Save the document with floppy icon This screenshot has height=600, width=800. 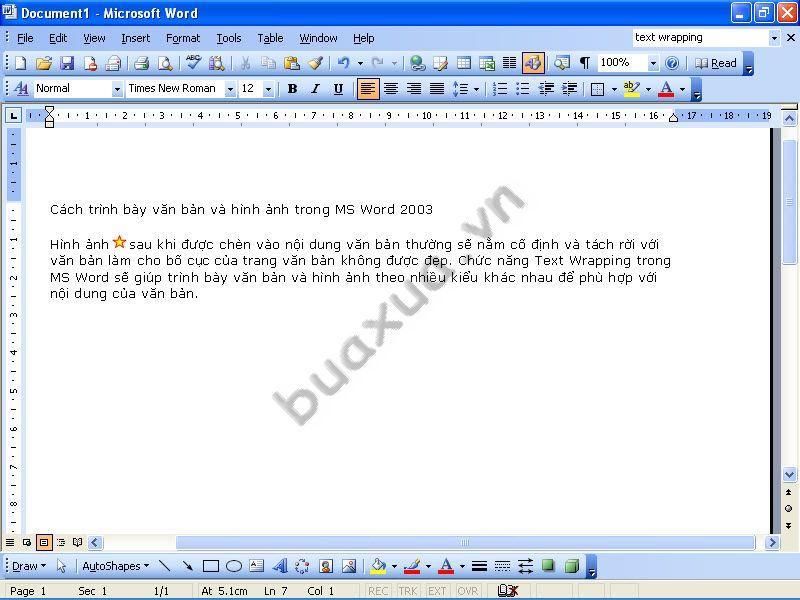pyautogui.click(x=67, y=63)
